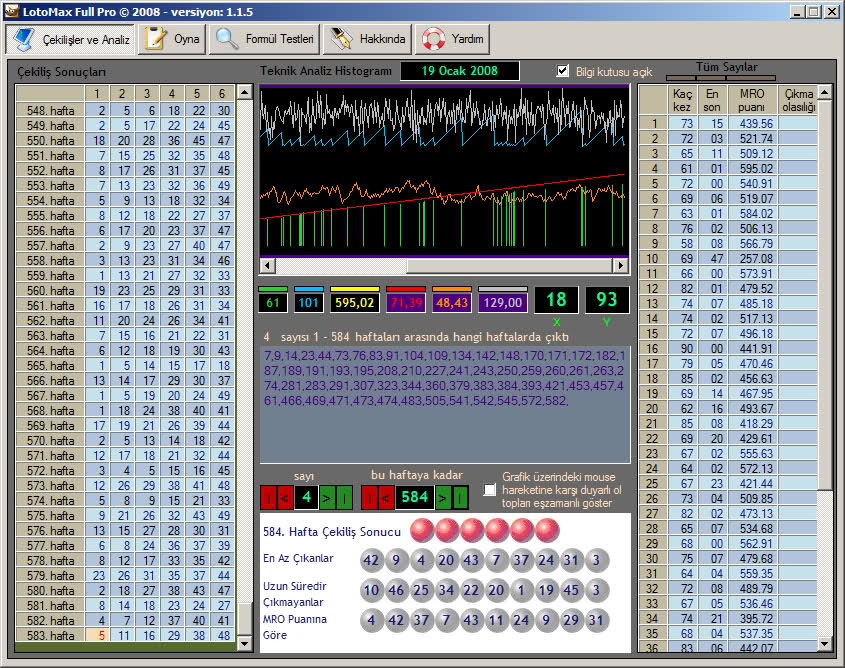
Task: Open the Hakkında section
Action: [x=367, y=39]
